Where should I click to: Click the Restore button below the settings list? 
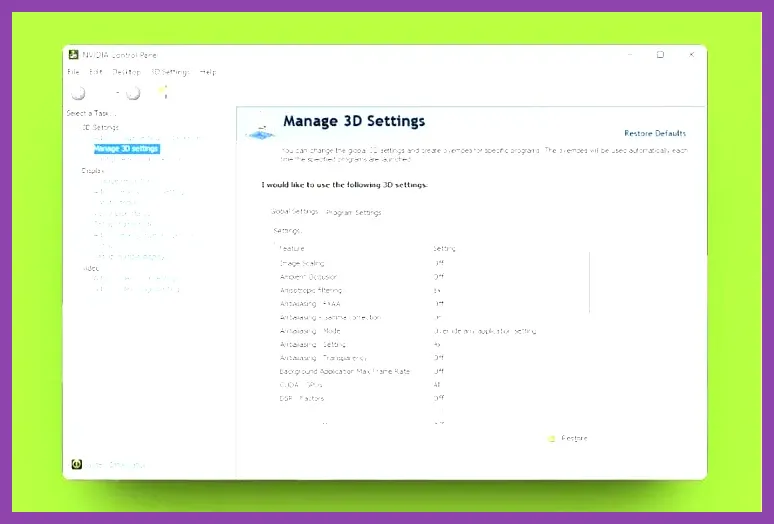tap(574, 438)
